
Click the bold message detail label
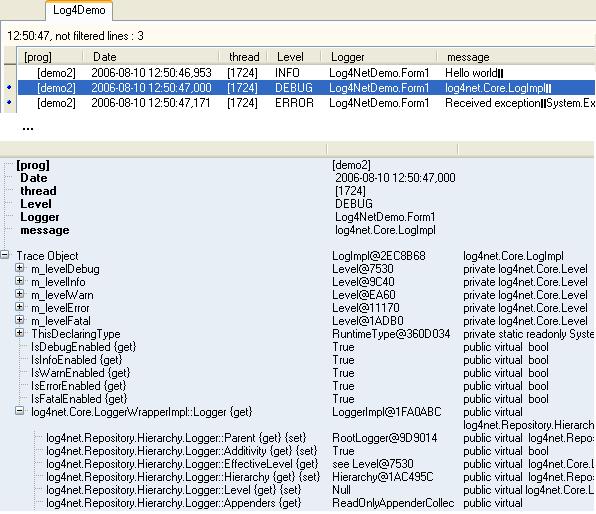44,230
